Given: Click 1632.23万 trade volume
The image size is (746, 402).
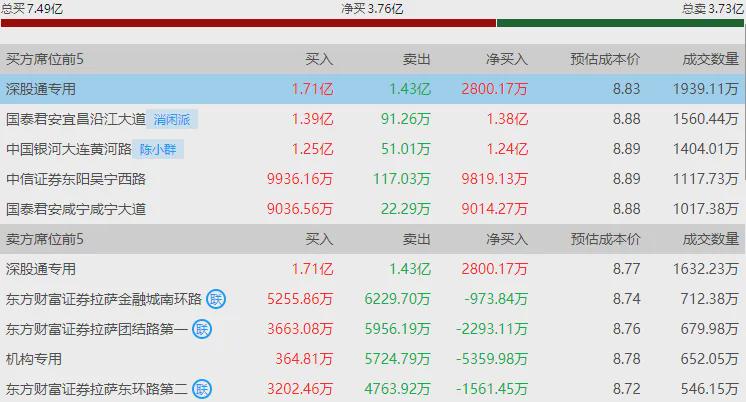Looking at the screenshot, I should pyautogui.click(x=706, y=269).
